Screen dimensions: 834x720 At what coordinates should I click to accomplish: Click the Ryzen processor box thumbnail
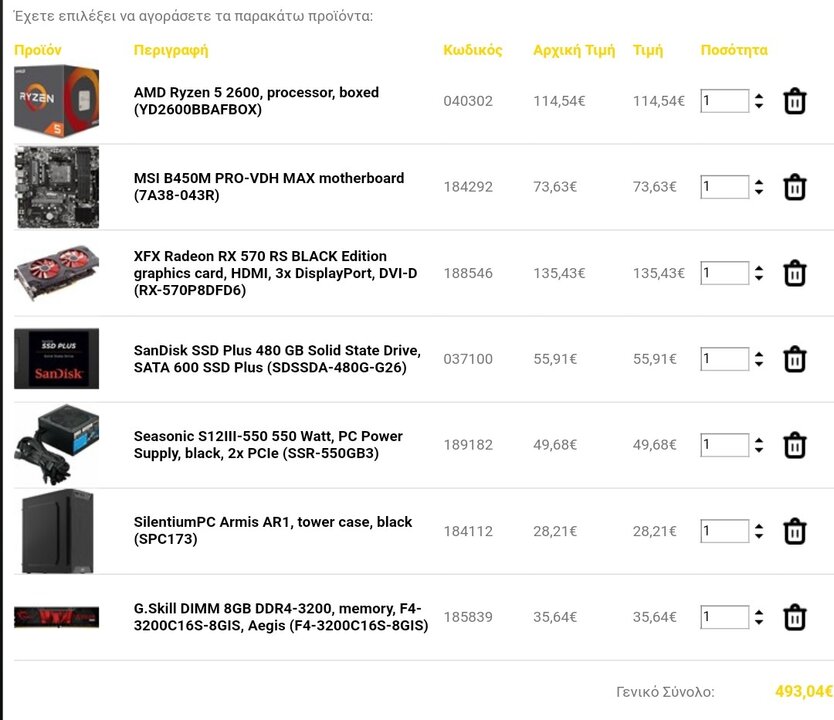tap(56, 101)
